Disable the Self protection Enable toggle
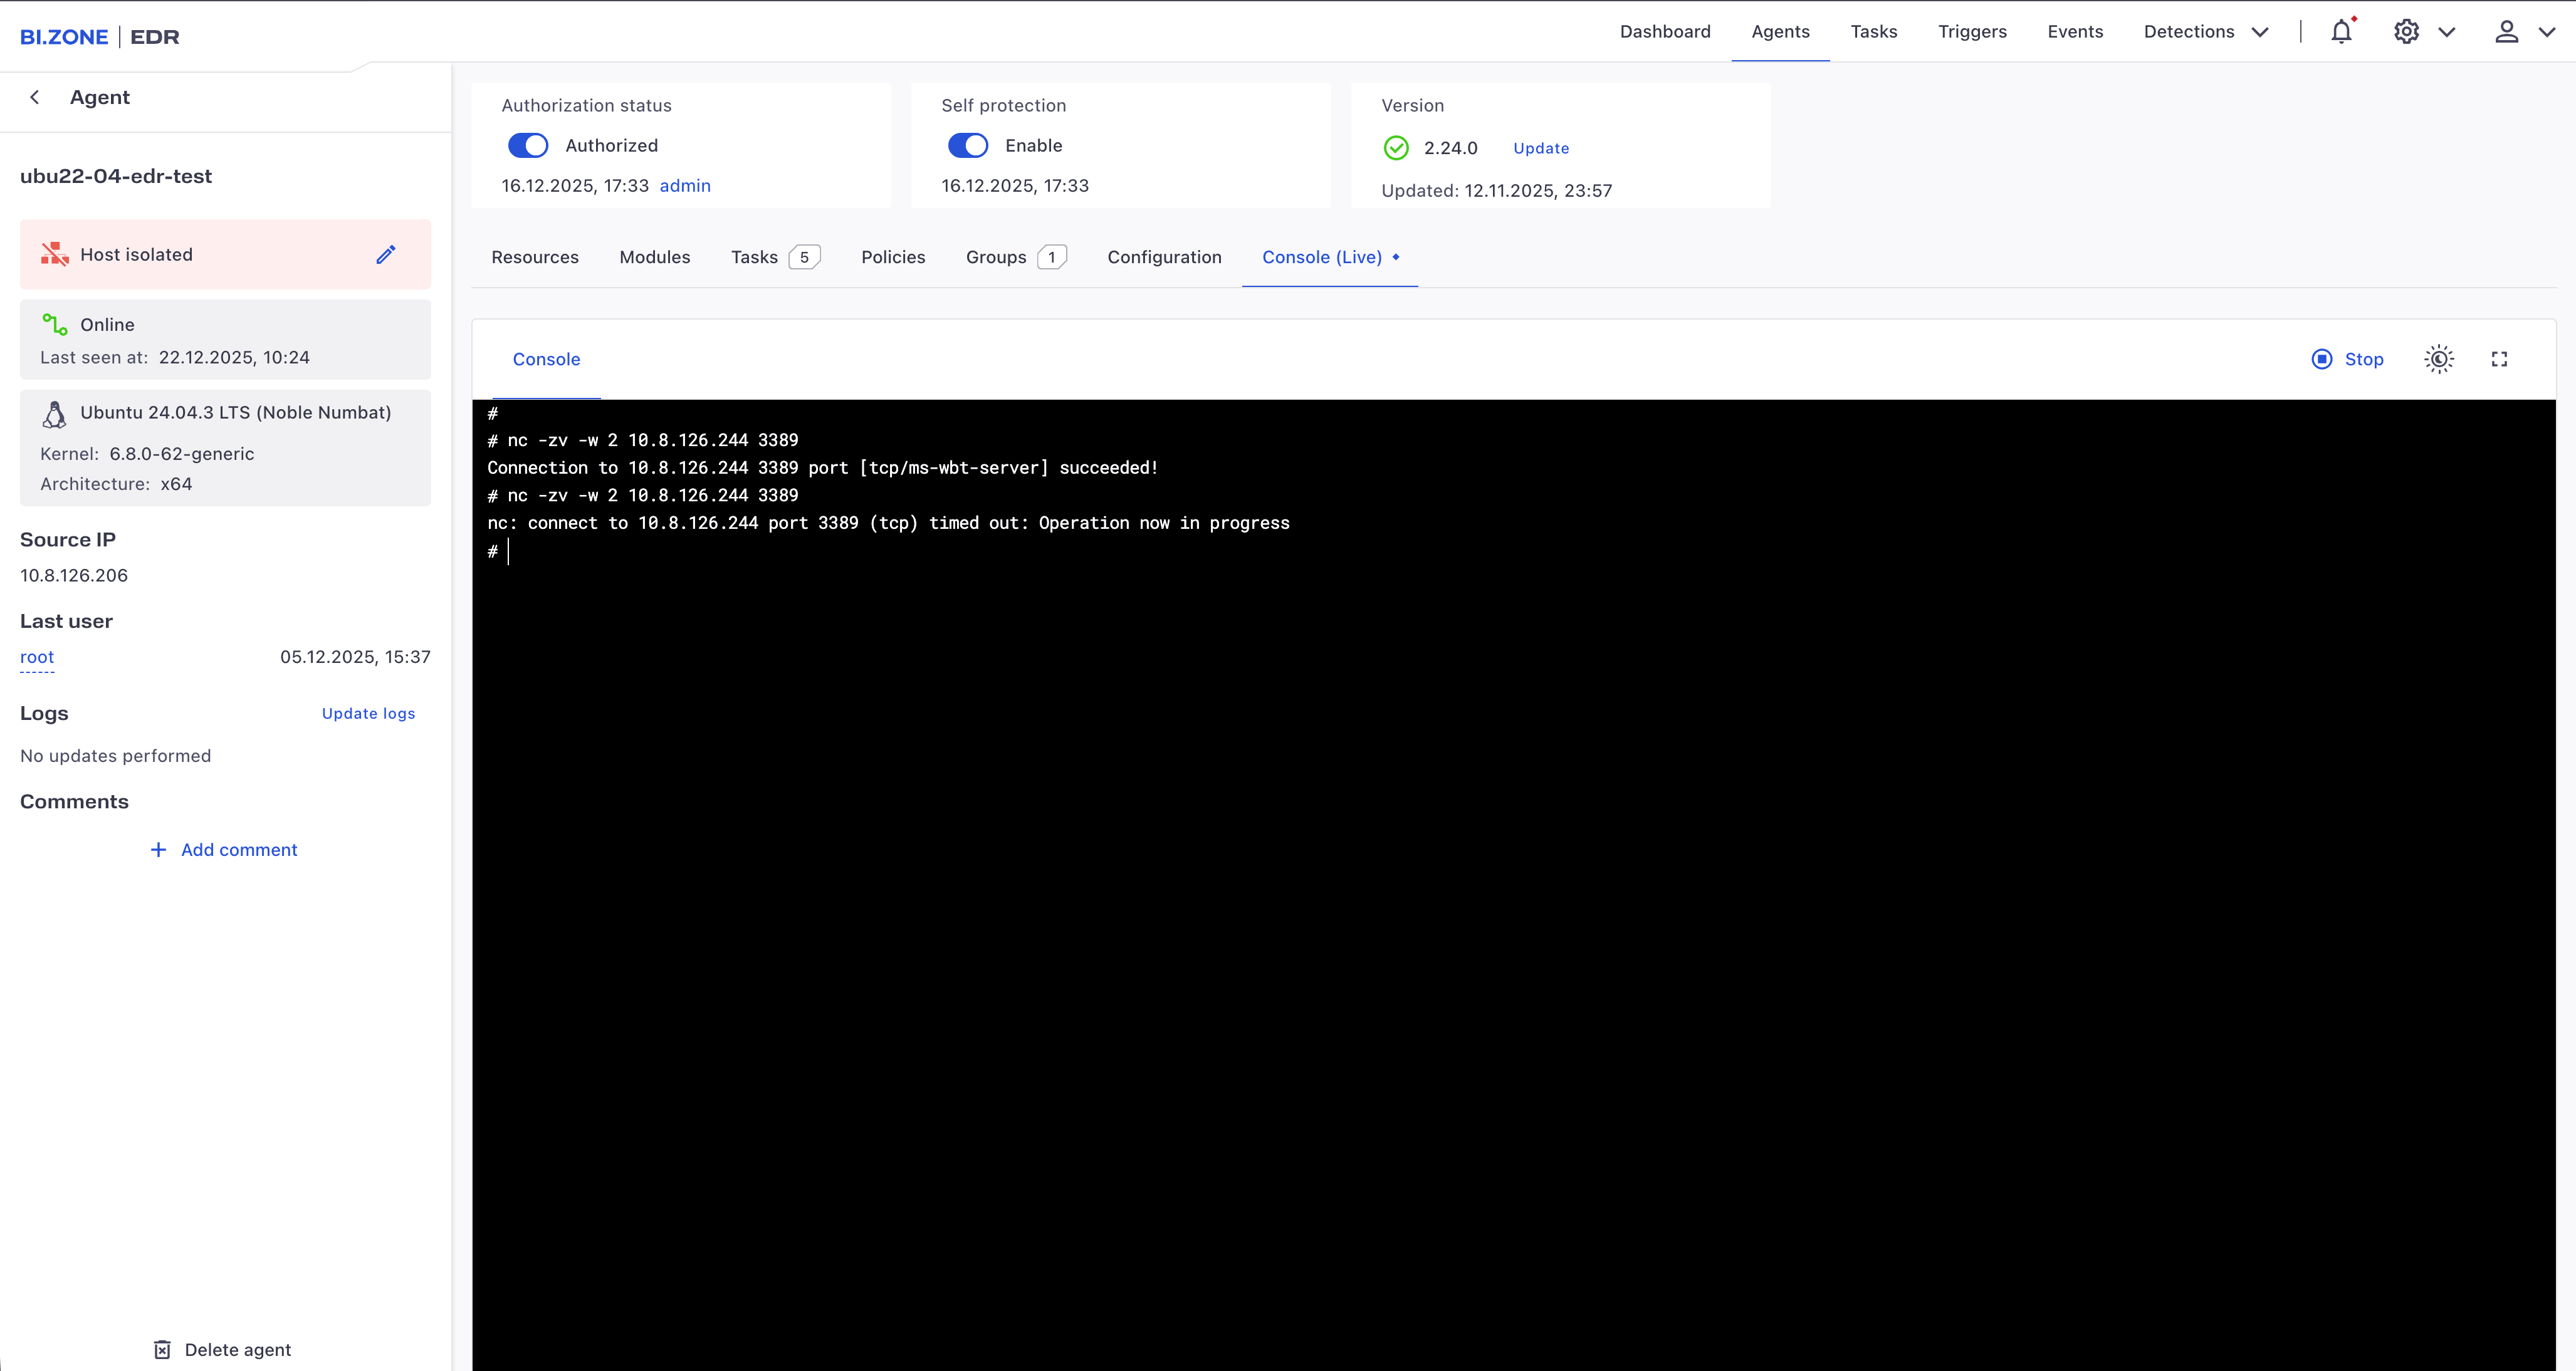2576x1371 pixels. [967, 145]
